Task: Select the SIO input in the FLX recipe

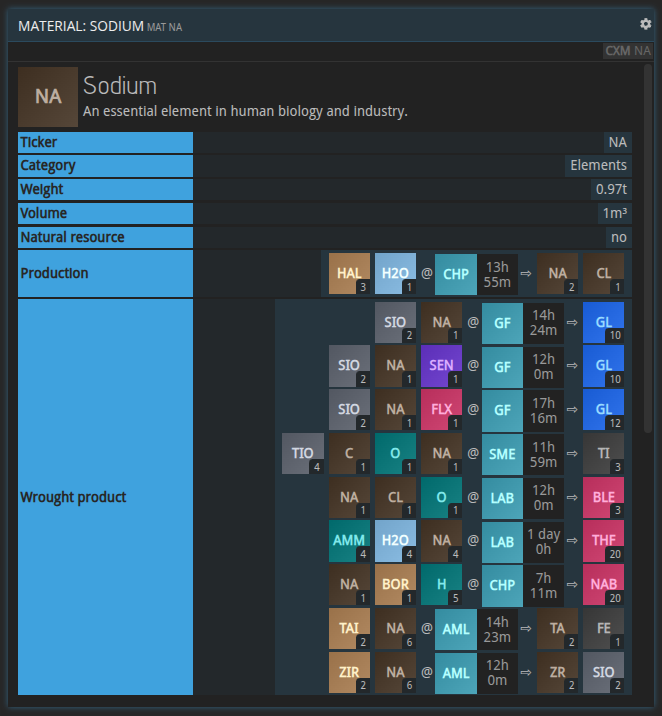Action: coord(349,410)
